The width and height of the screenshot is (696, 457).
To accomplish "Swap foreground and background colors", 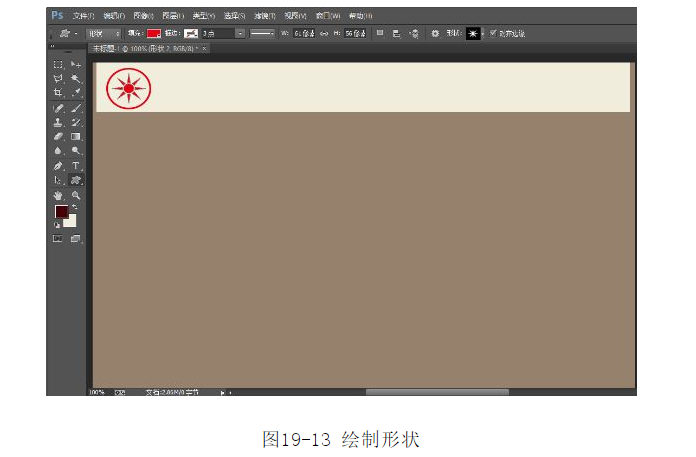I will click(x=74, y=207).
